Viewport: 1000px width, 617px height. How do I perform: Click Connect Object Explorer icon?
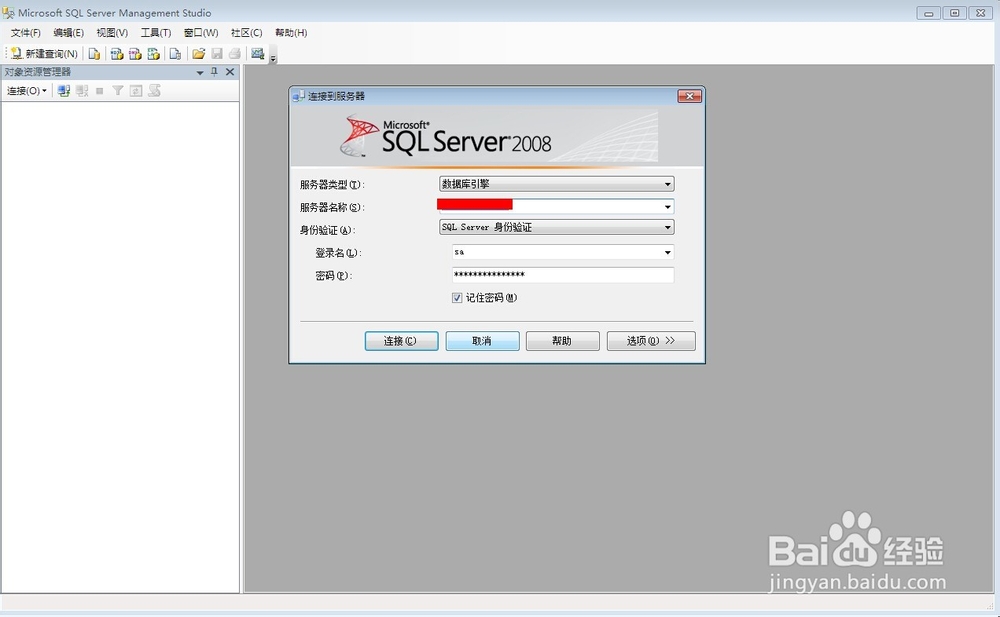[x=64, y=91]
